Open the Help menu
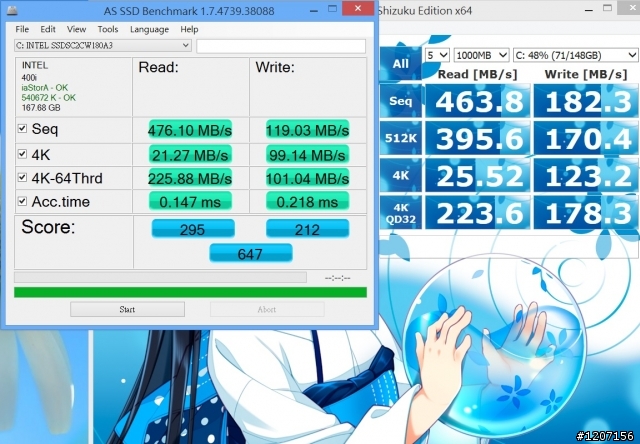Viewport: 640px width, 444px height. tap(189, 29)
